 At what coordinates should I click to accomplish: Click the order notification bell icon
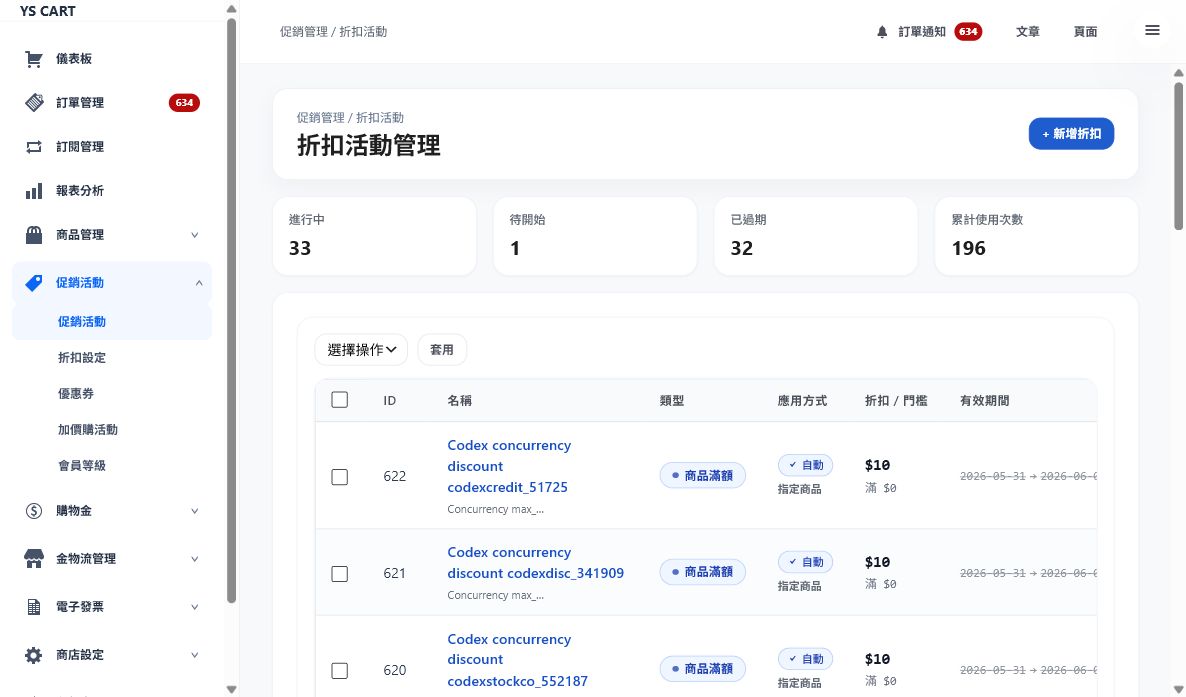[x=882, y=32]
